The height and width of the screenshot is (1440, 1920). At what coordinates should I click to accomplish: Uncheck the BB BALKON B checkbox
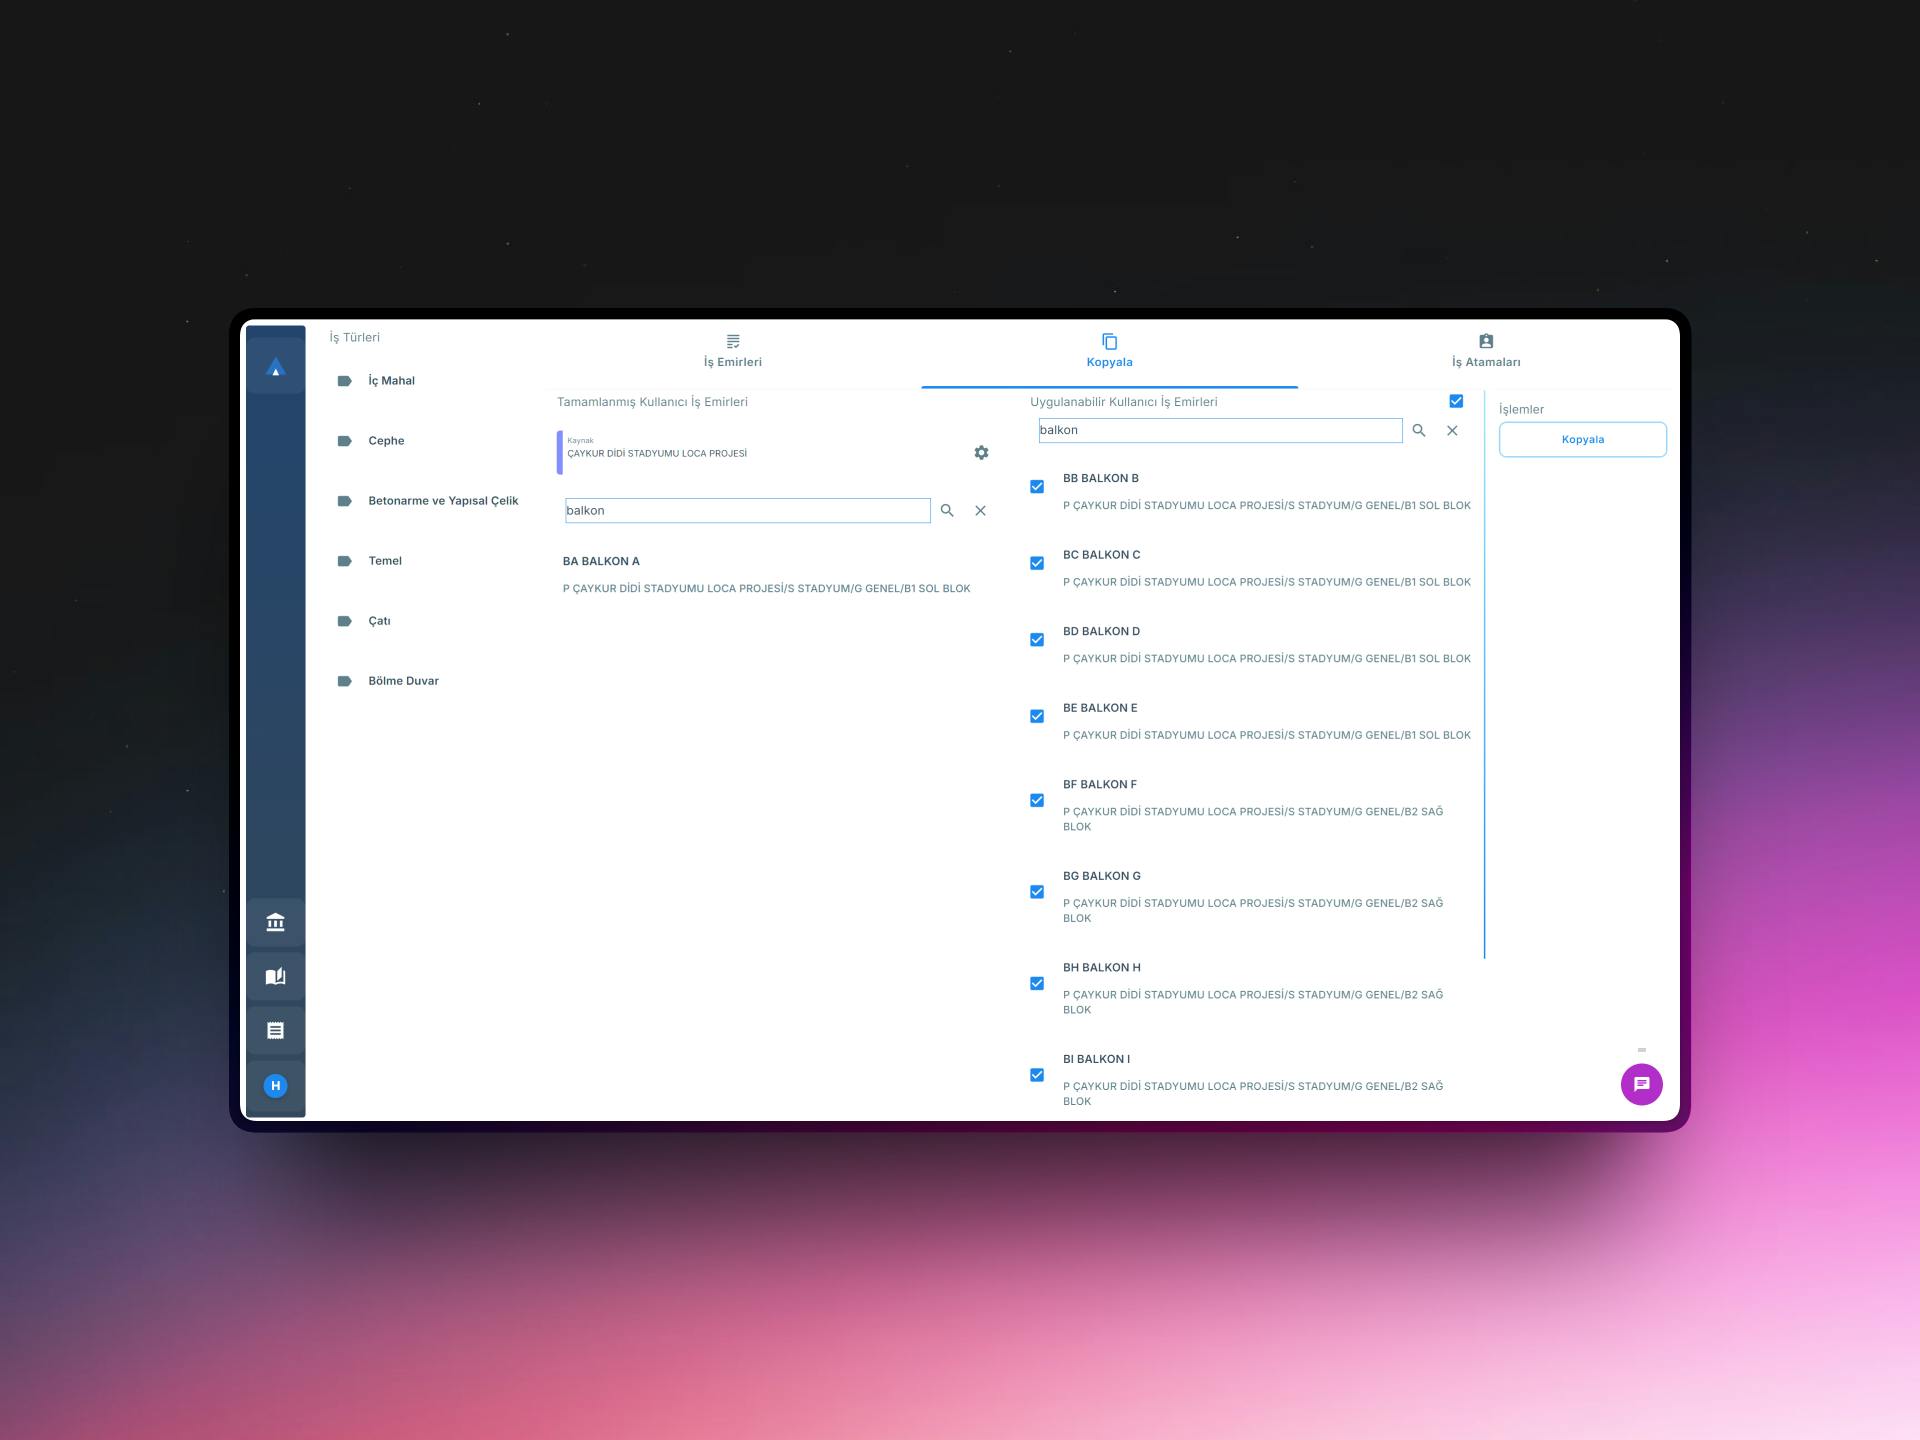coord(1037,487)
